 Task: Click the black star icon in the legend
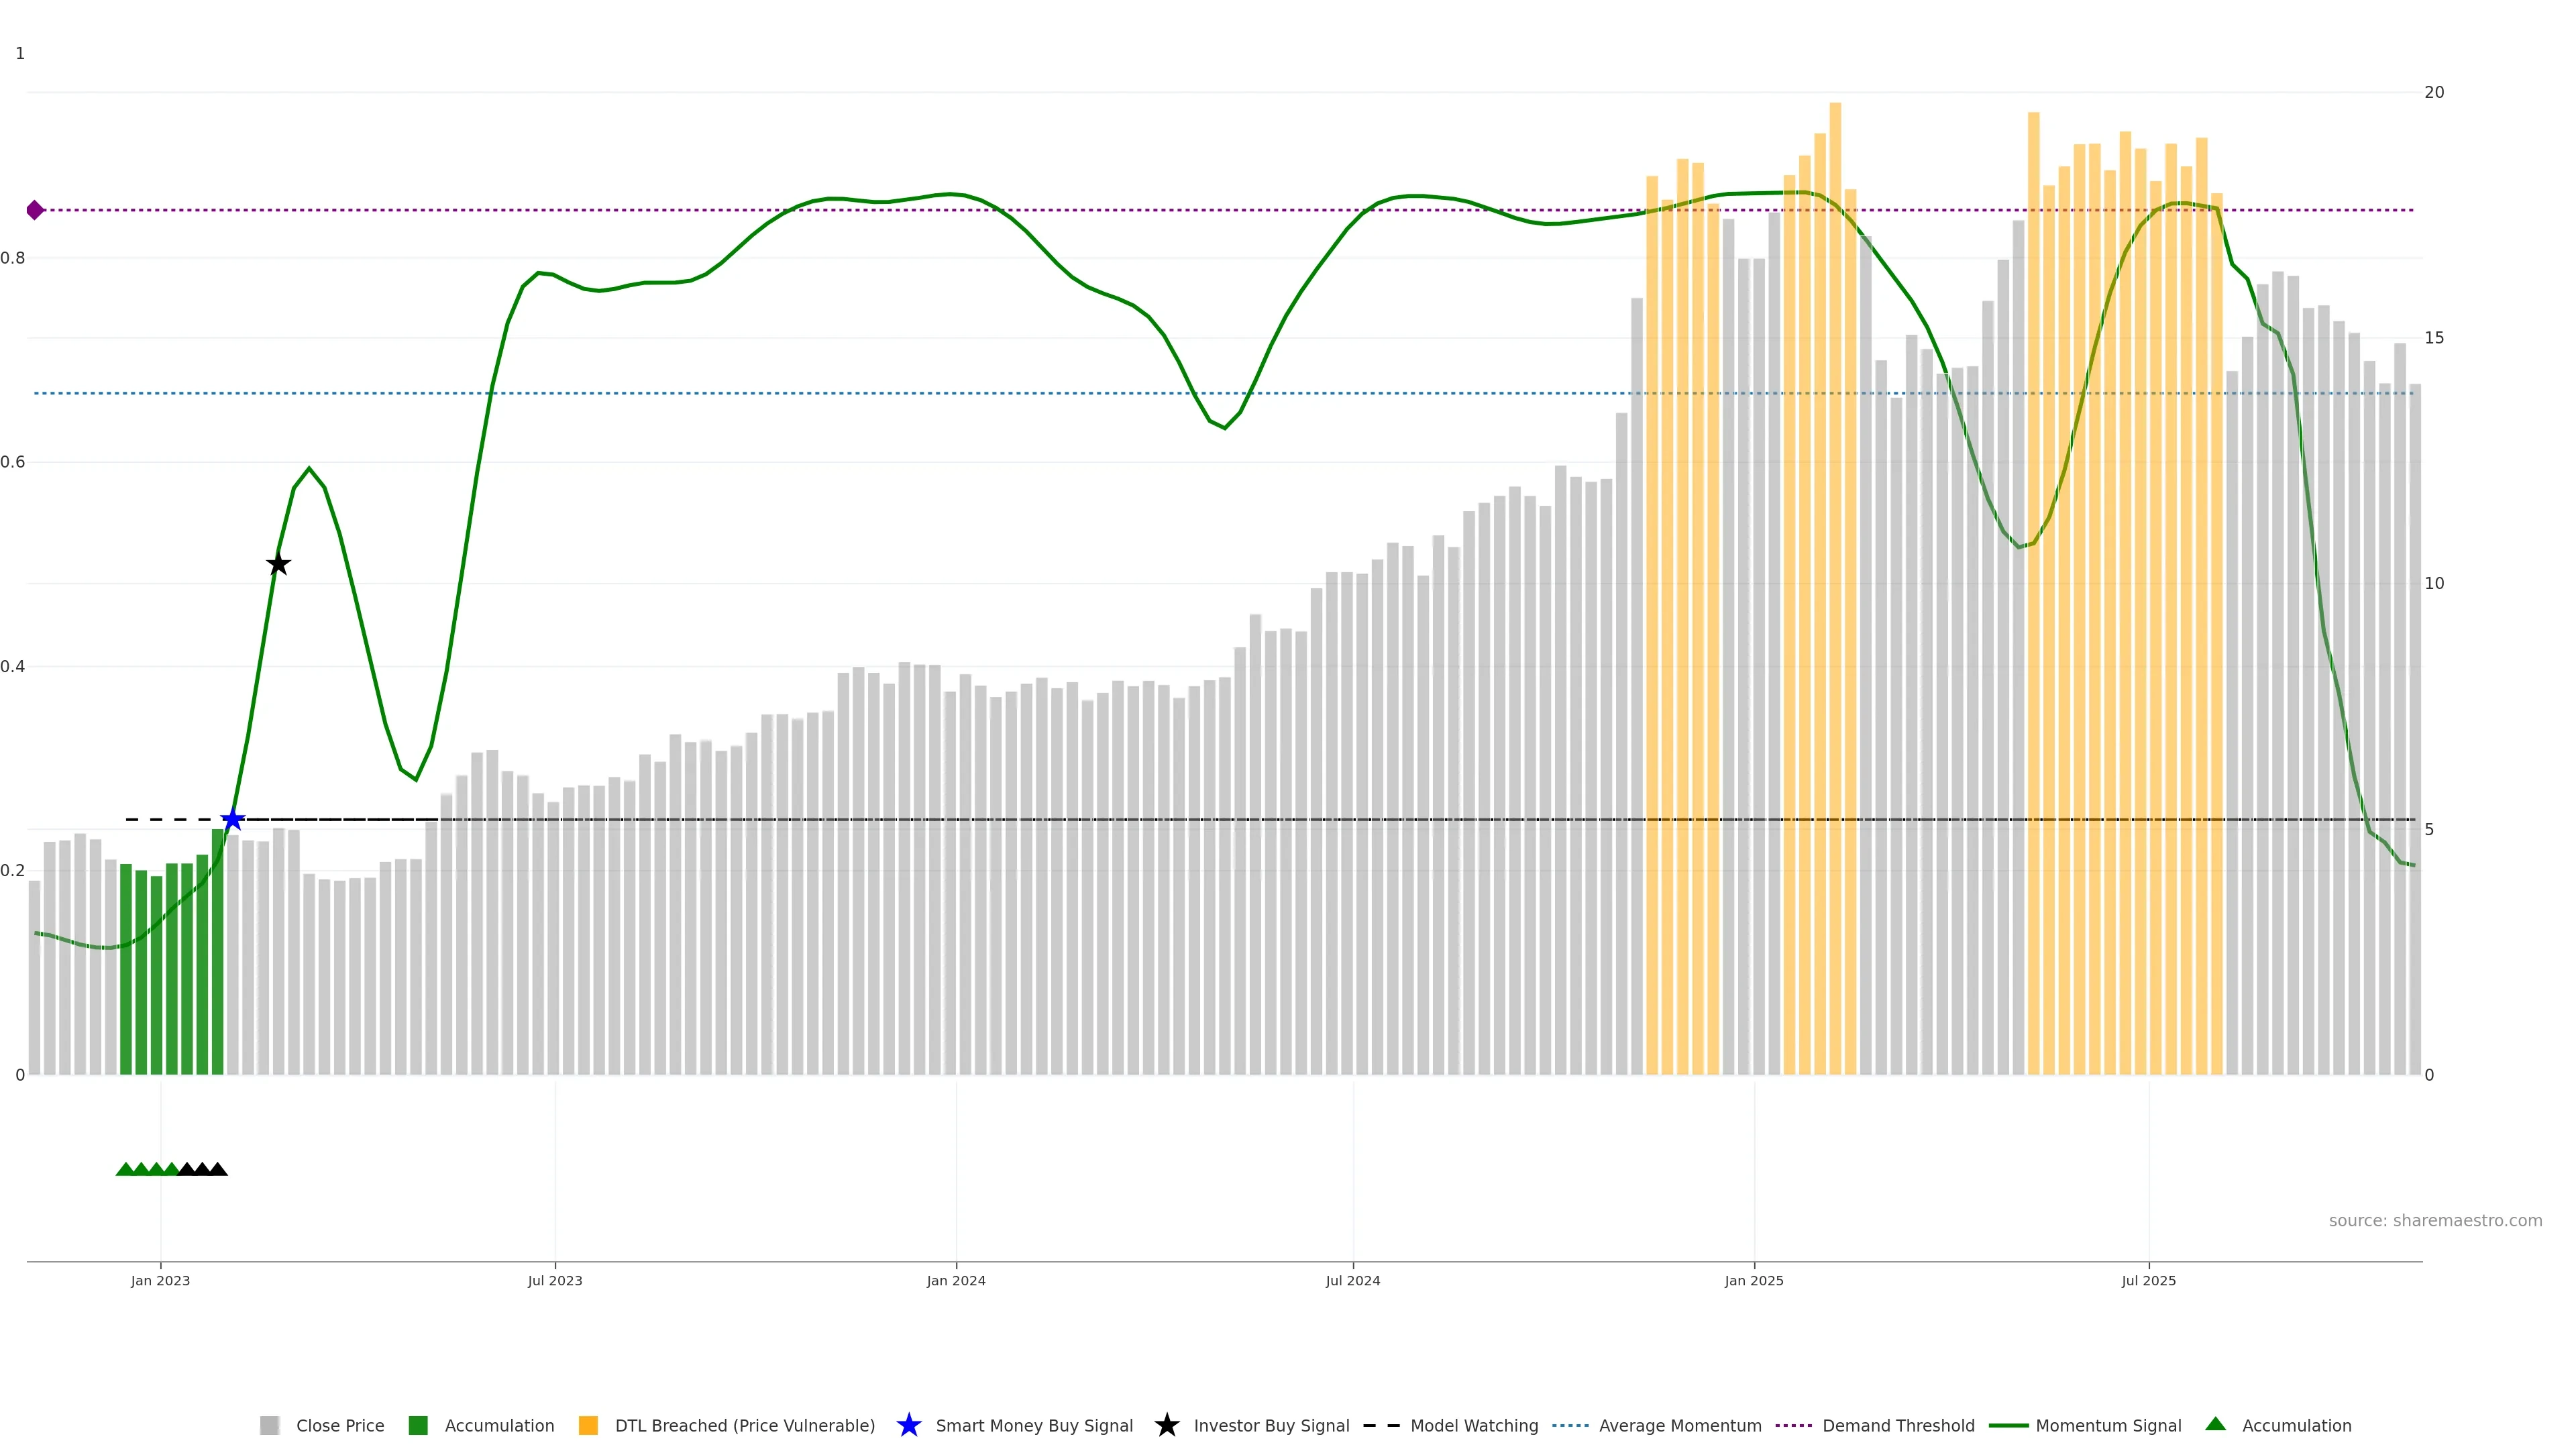(1166, 1425)
